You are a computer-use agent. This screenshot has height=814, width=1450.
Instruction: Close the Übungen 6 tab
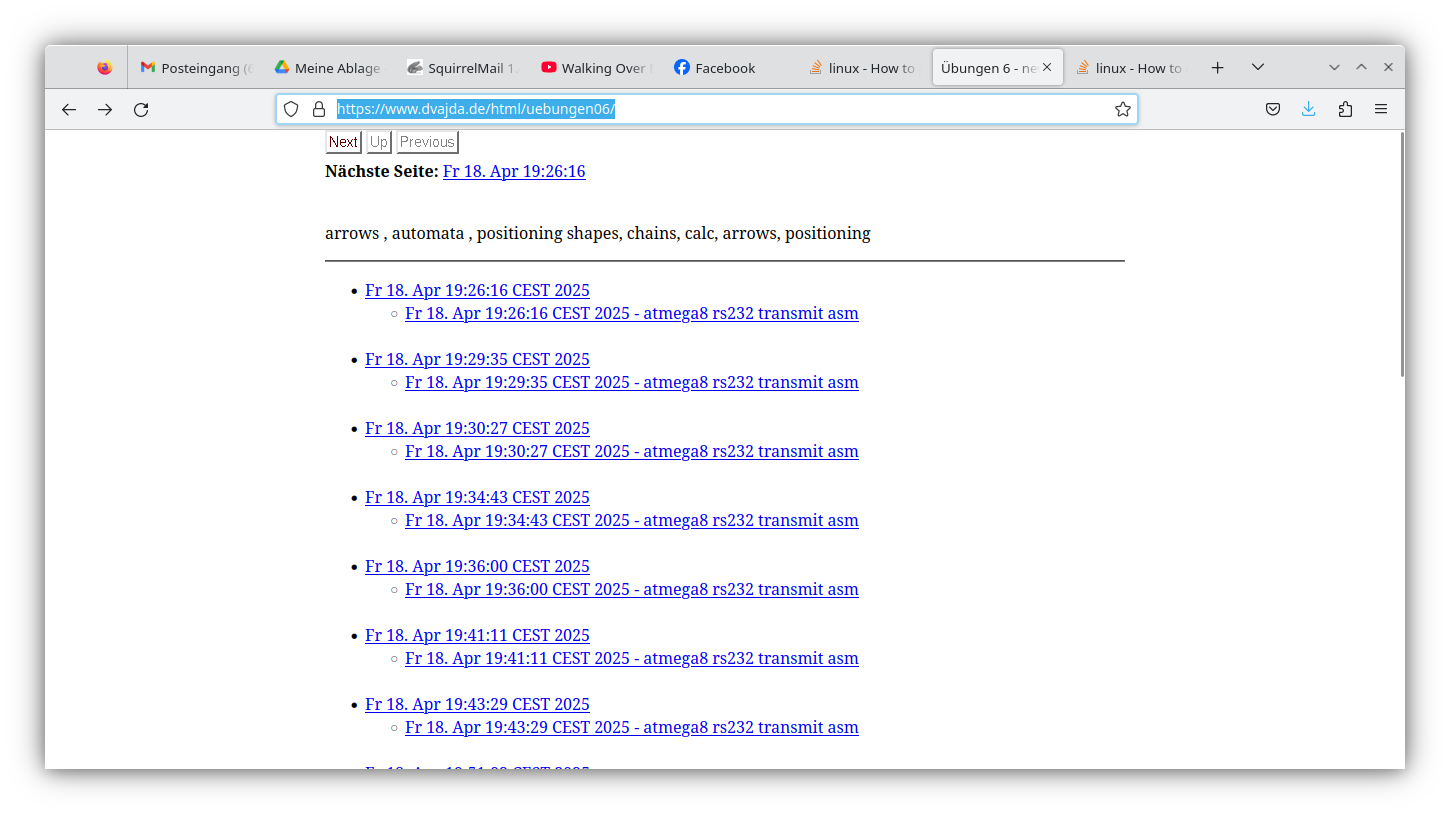click(x=1047, y=68)
